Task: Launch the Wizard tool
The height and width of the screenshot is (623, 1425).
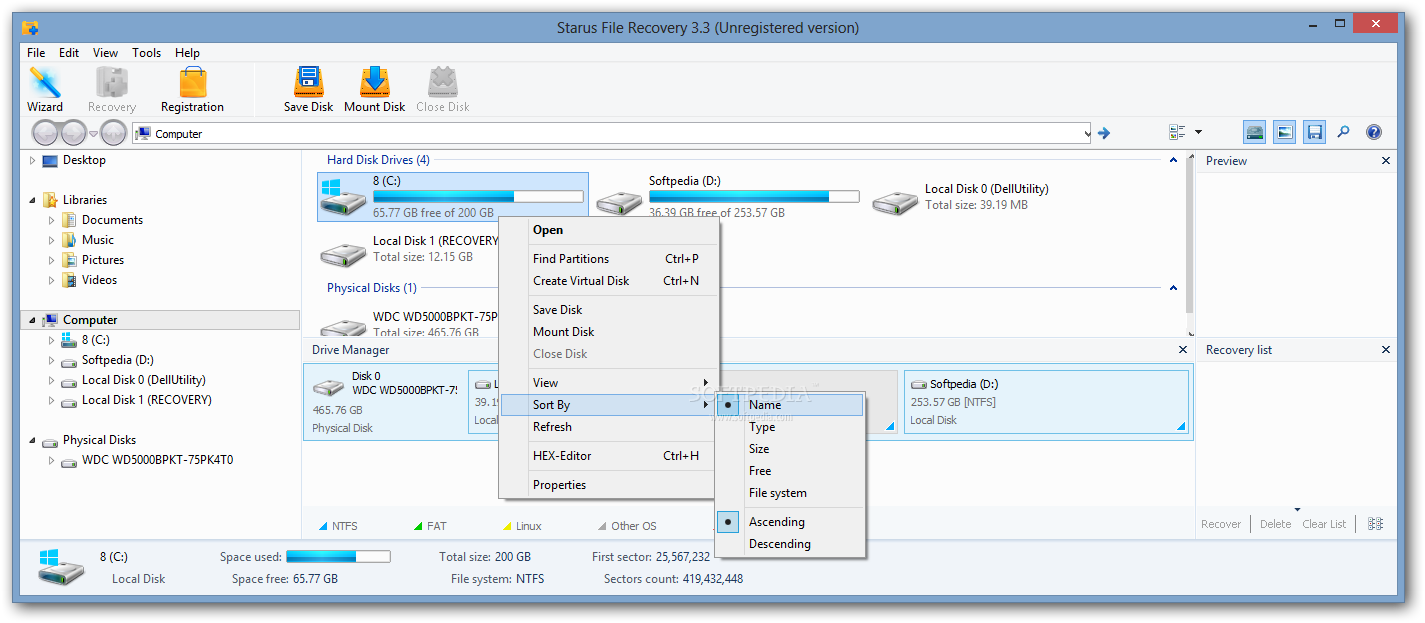Action: 45,89
